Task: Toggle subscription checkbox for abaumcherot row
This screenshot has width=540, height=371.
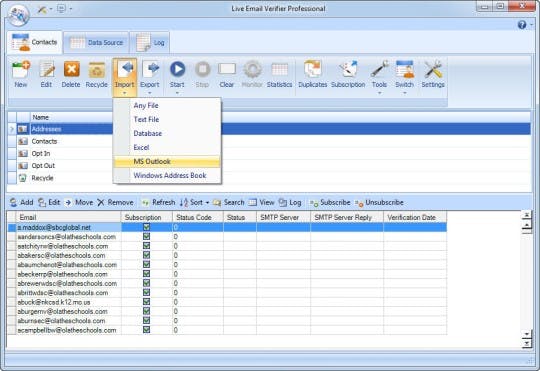Action: (x=146, y=265)
